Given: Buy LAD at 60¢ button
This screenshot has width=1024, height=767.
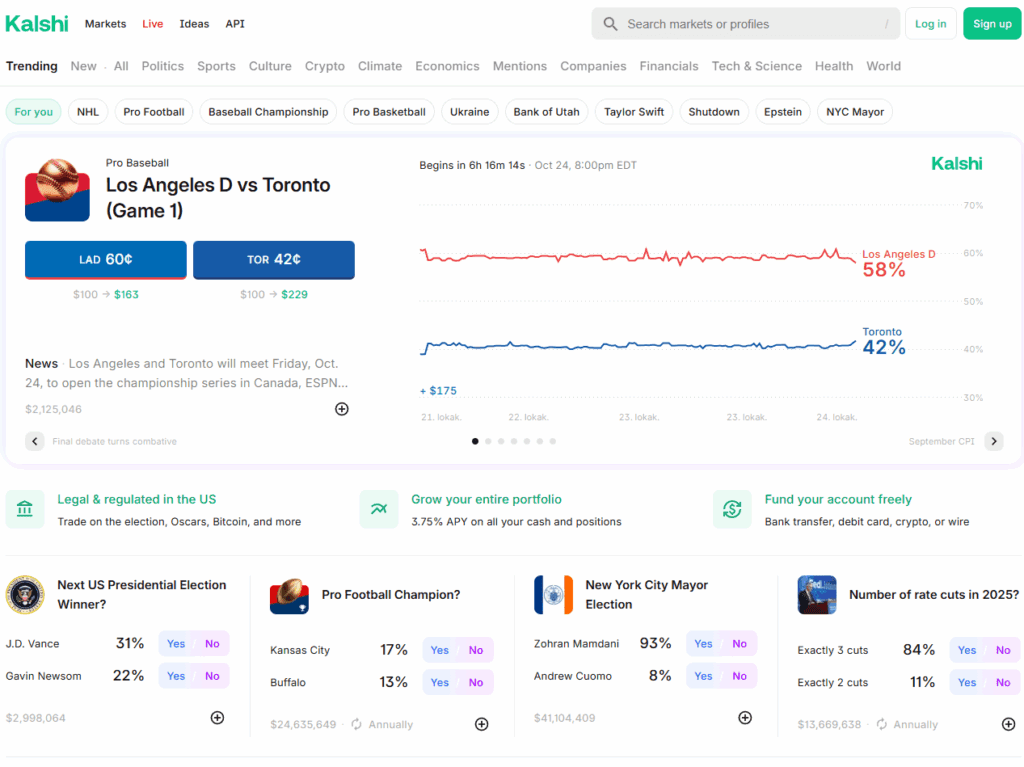Looking at the screenshot, I should [106, 259].
